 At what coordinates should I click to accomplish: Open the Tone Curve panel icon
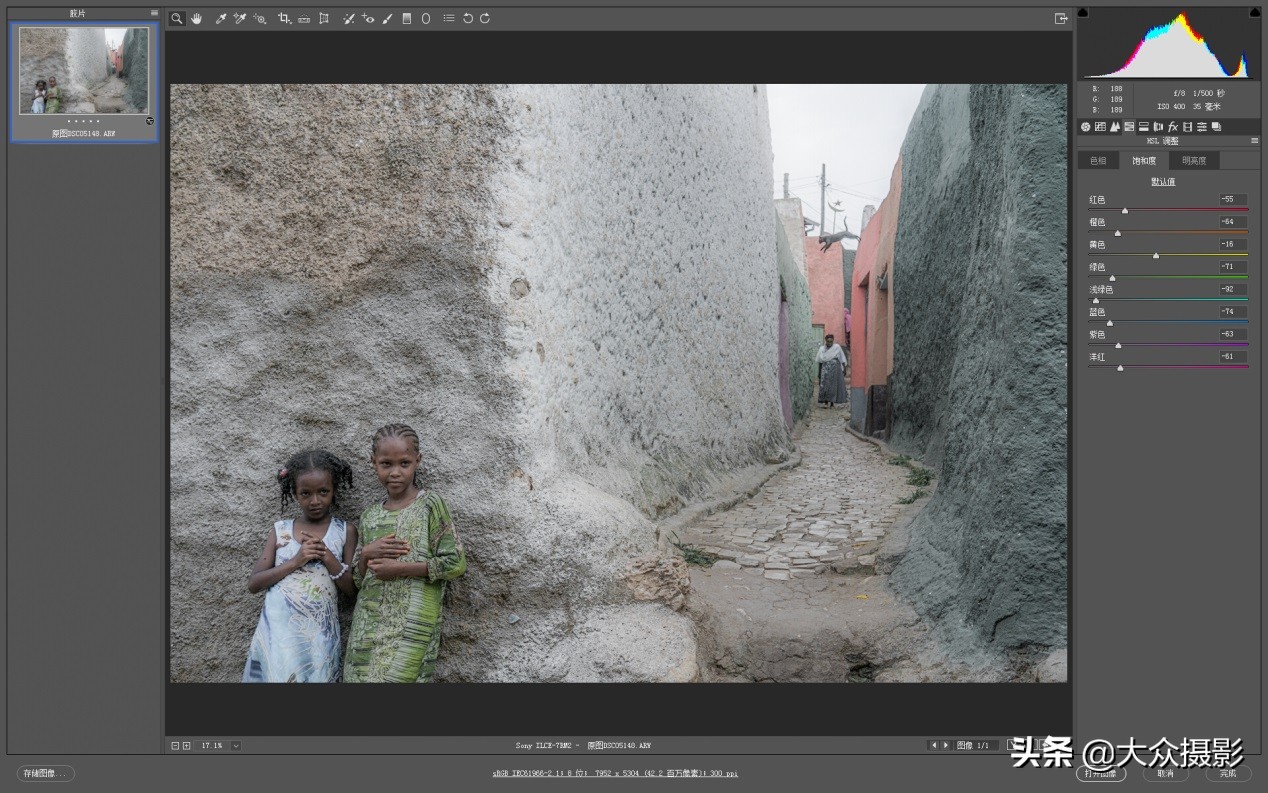(x=1100, y=127)
